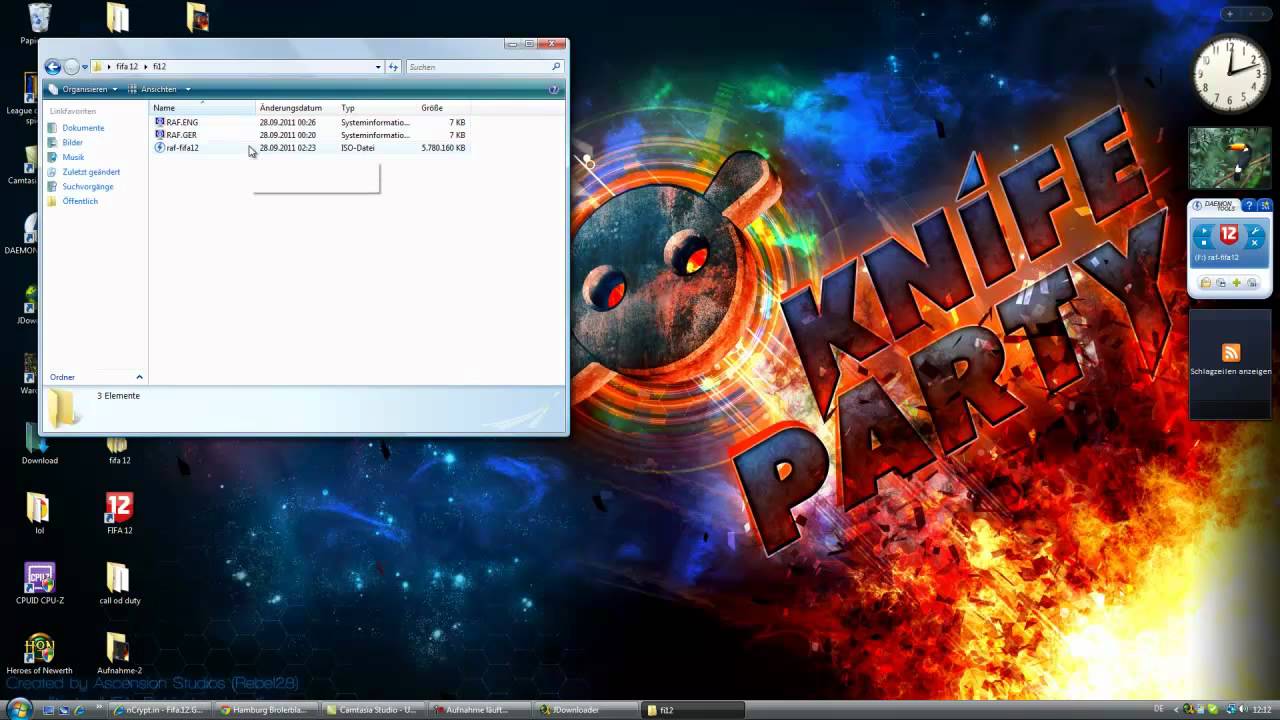Open the Ansichten views menu
The image size is (1280, 720).
coord(159,89)
